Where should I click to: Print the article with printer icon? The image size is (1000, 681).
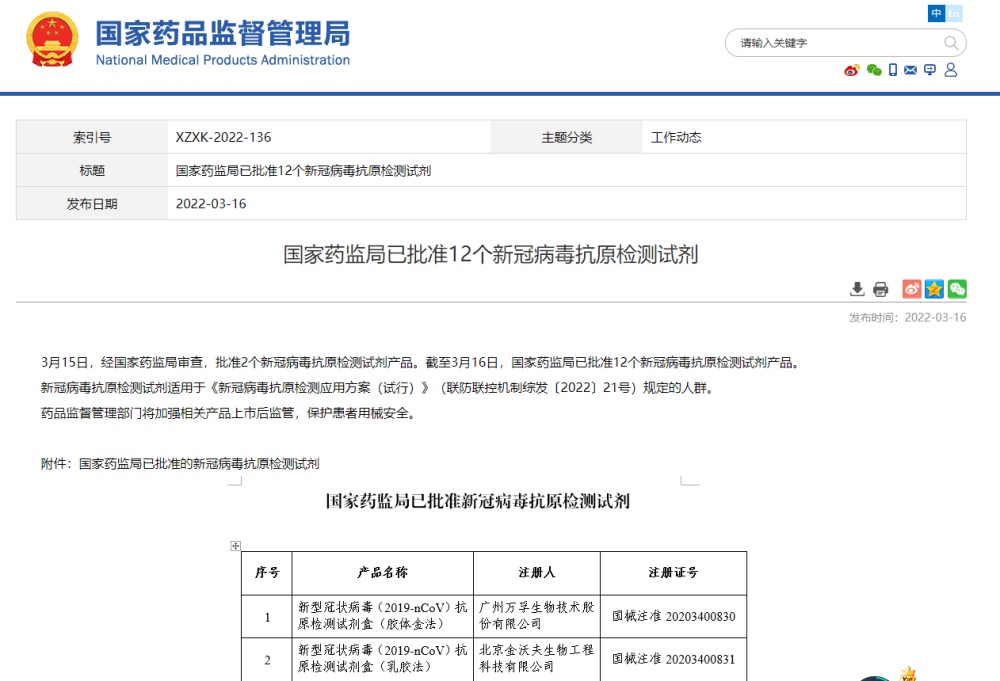pos(880,289)
